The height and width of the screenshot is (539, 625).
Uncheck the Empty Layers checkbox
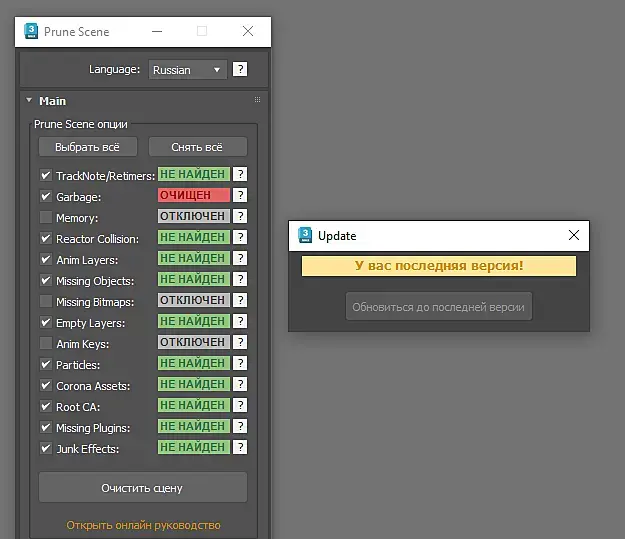pos(46,322)
